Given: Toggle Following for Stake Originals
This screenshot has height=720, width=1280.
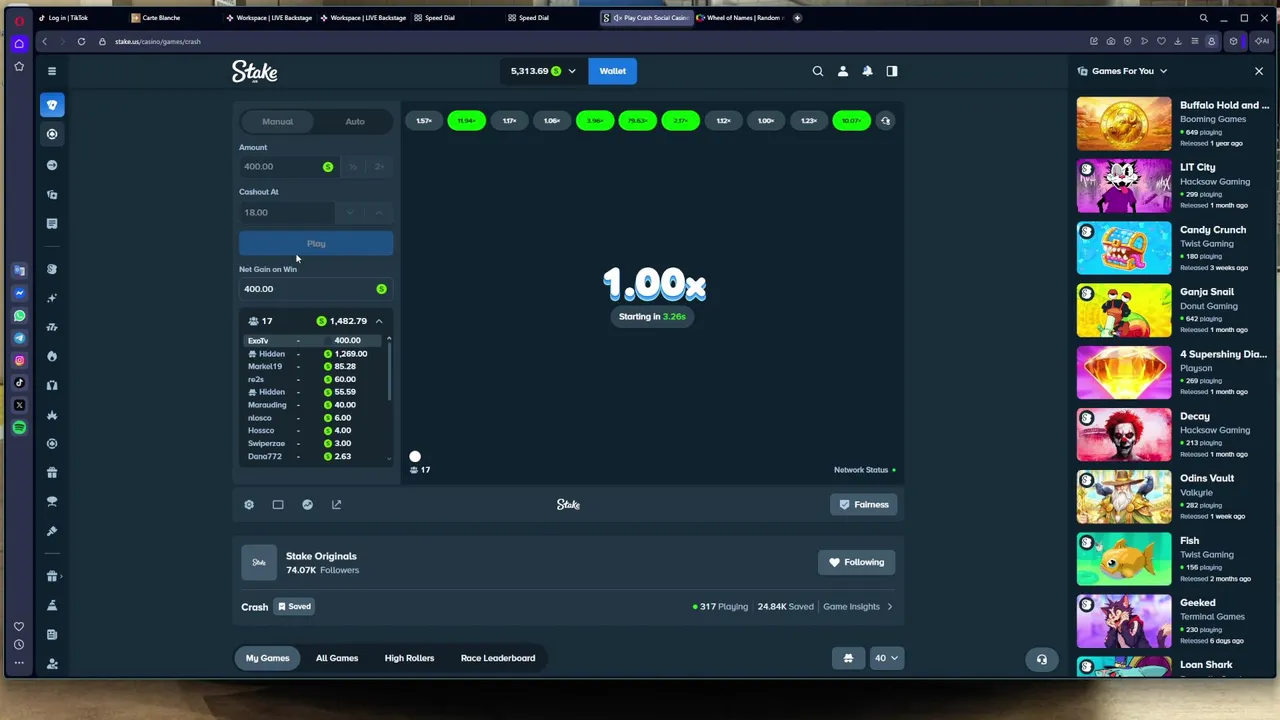Looking at the screenshot, I should tap(855, 562).
